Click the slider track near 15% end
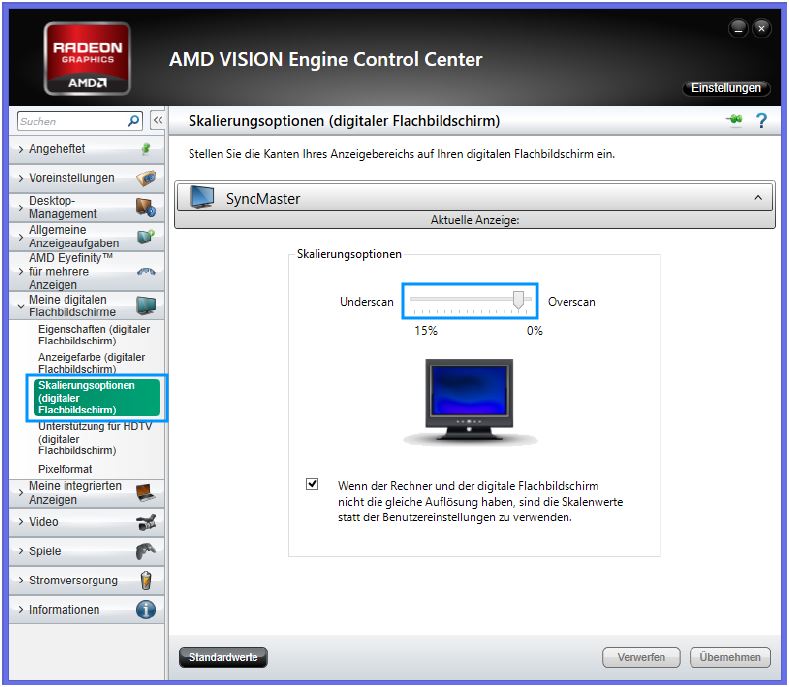Viewport: 789px width, 687px height. pos(417,299)
